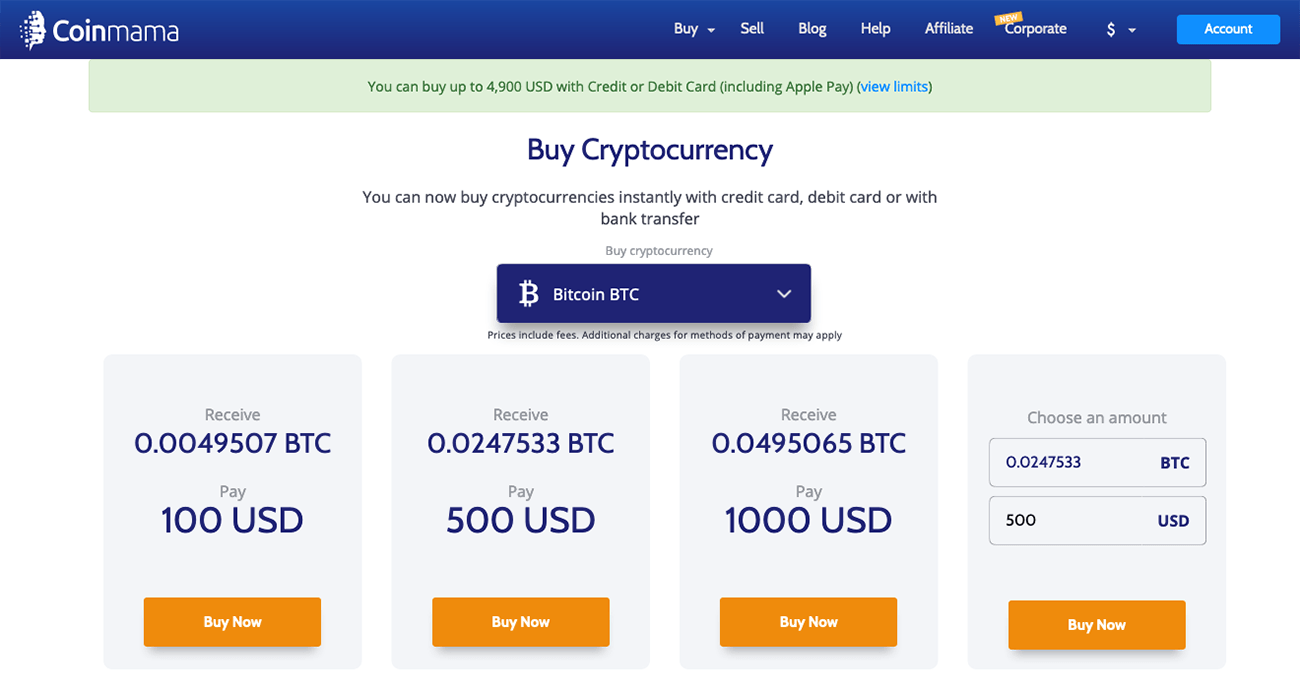This screenshot has height=690, width=1300.
Task: Expand the dollar currency selector
Action: [x=1120, y=30]
